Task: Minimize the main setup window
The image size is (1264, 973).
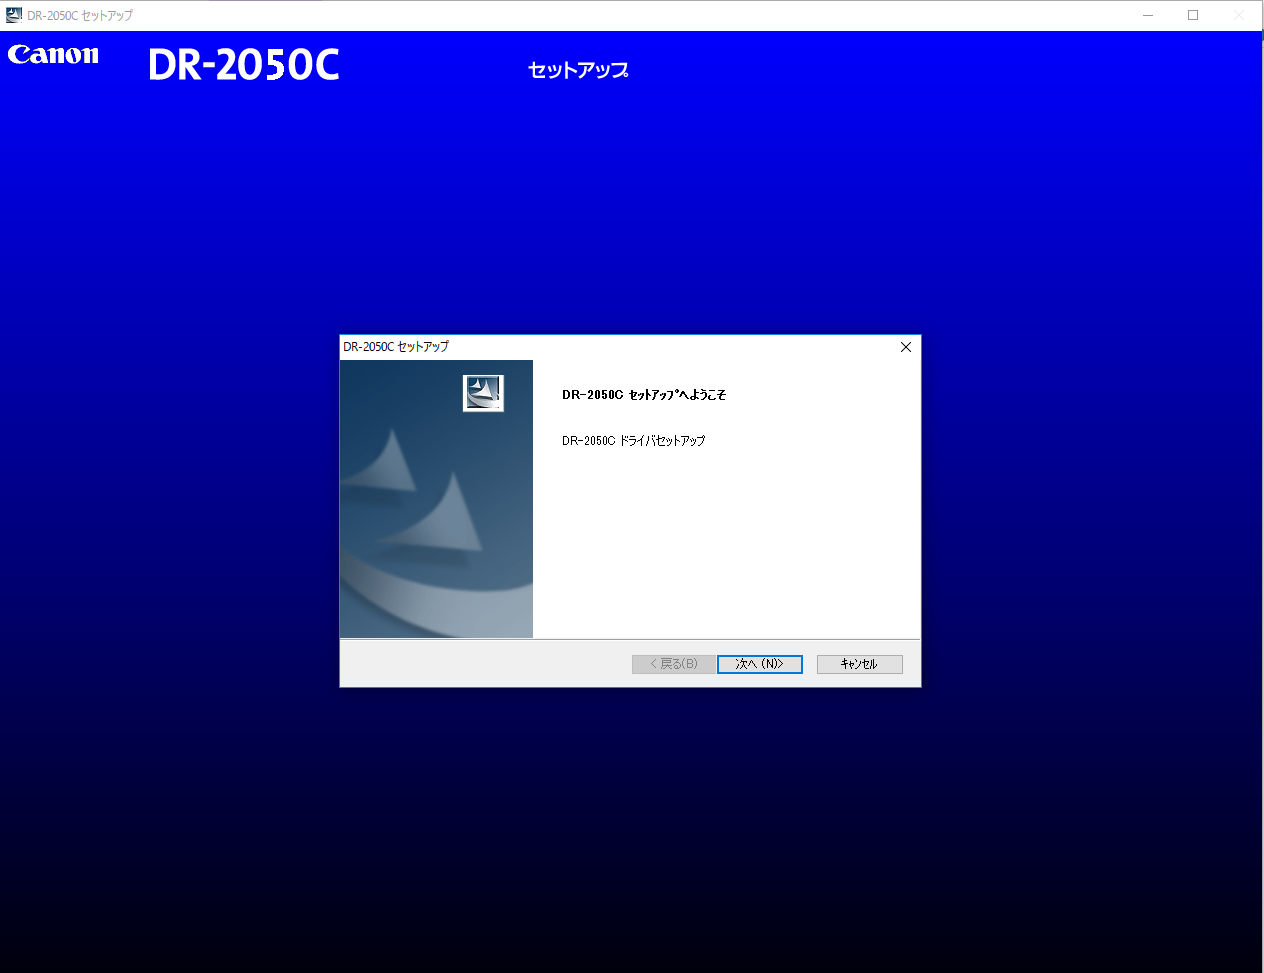Action: click(1148, 15)
